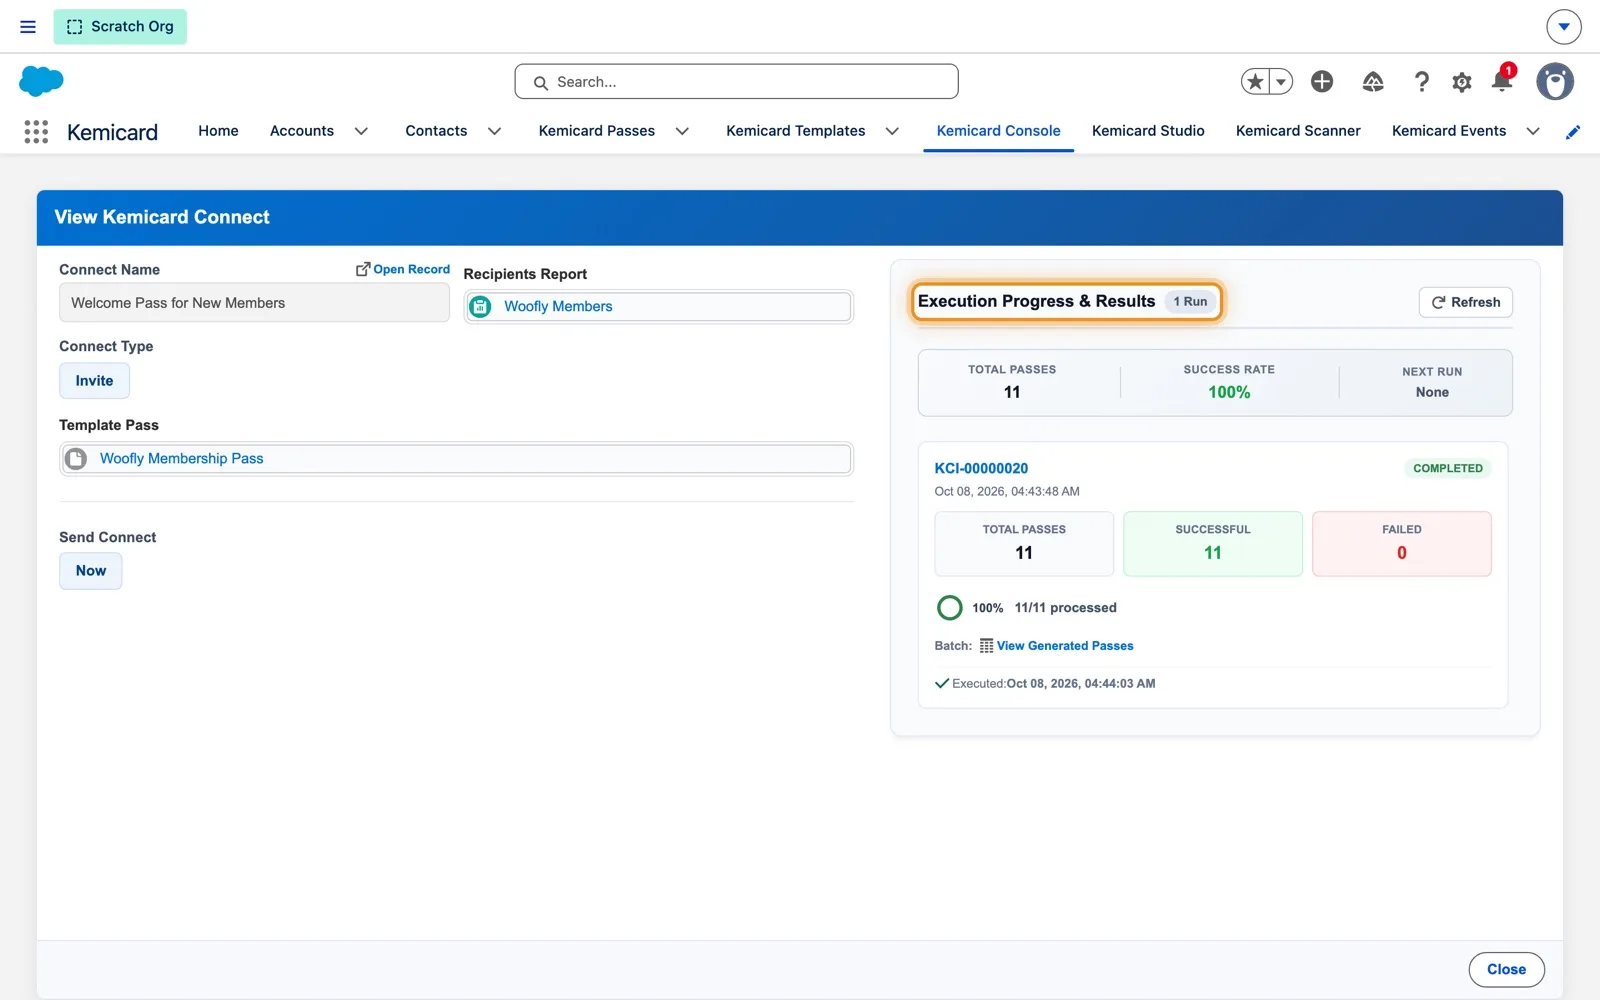Click the Refresh button
Viewport: 1600px width, 1000px height.
(1465, 302)
